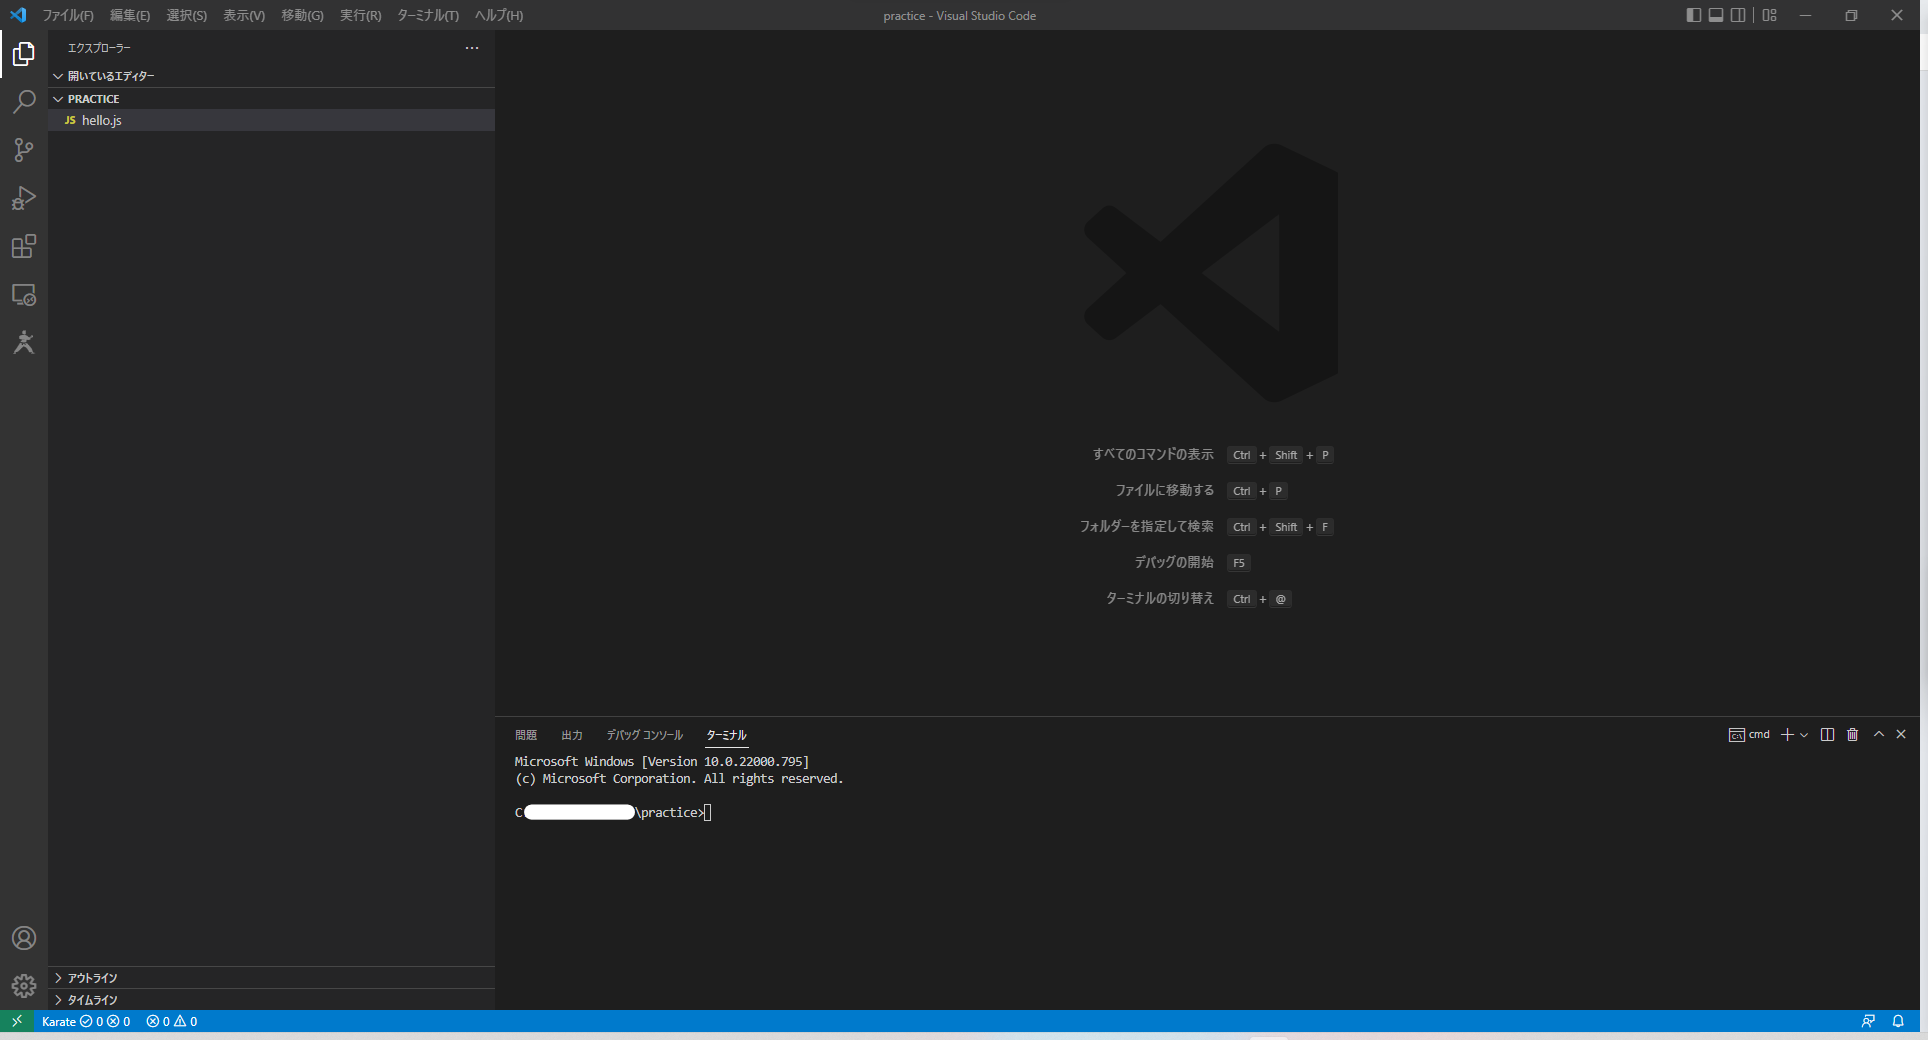Open the Extensions view

24,246
